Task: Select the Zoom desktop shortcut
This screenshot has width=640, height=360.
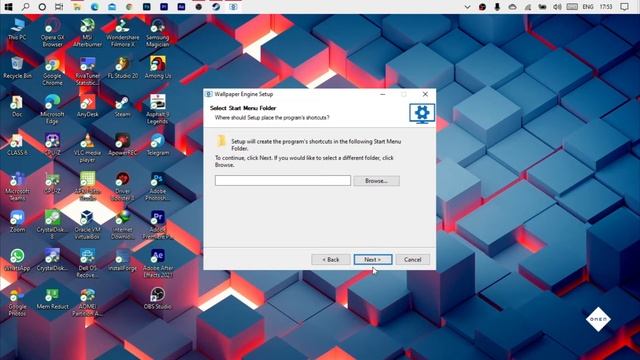Action: pos(17,222)
